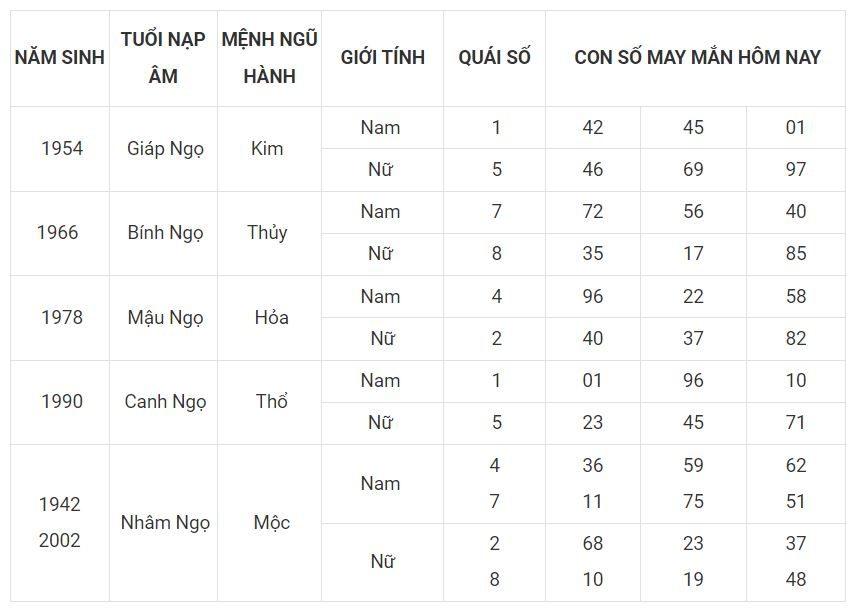
Task: Select the QUÁI SỐ header cell
Action: [x=494, y=57]
